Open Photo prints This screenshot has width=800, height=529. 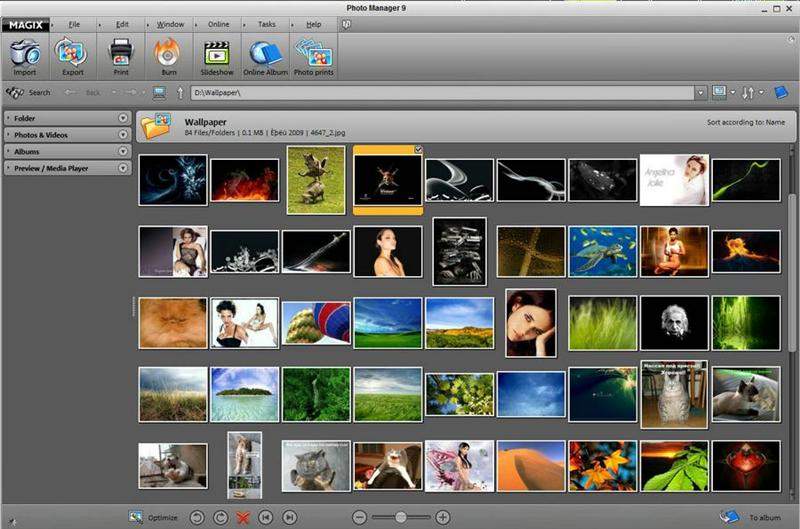click(x=313, y=53)
